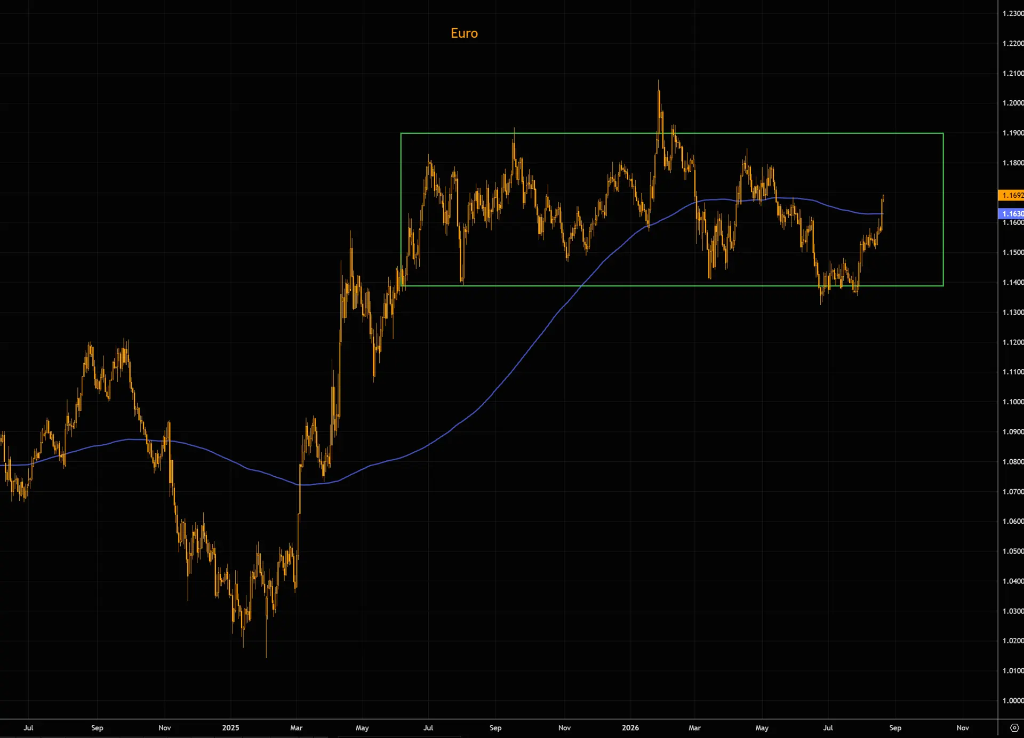The width and height of the screenshot is (1024, 738).
Task: Click the first Jul label on time axis
Action: 28,728
